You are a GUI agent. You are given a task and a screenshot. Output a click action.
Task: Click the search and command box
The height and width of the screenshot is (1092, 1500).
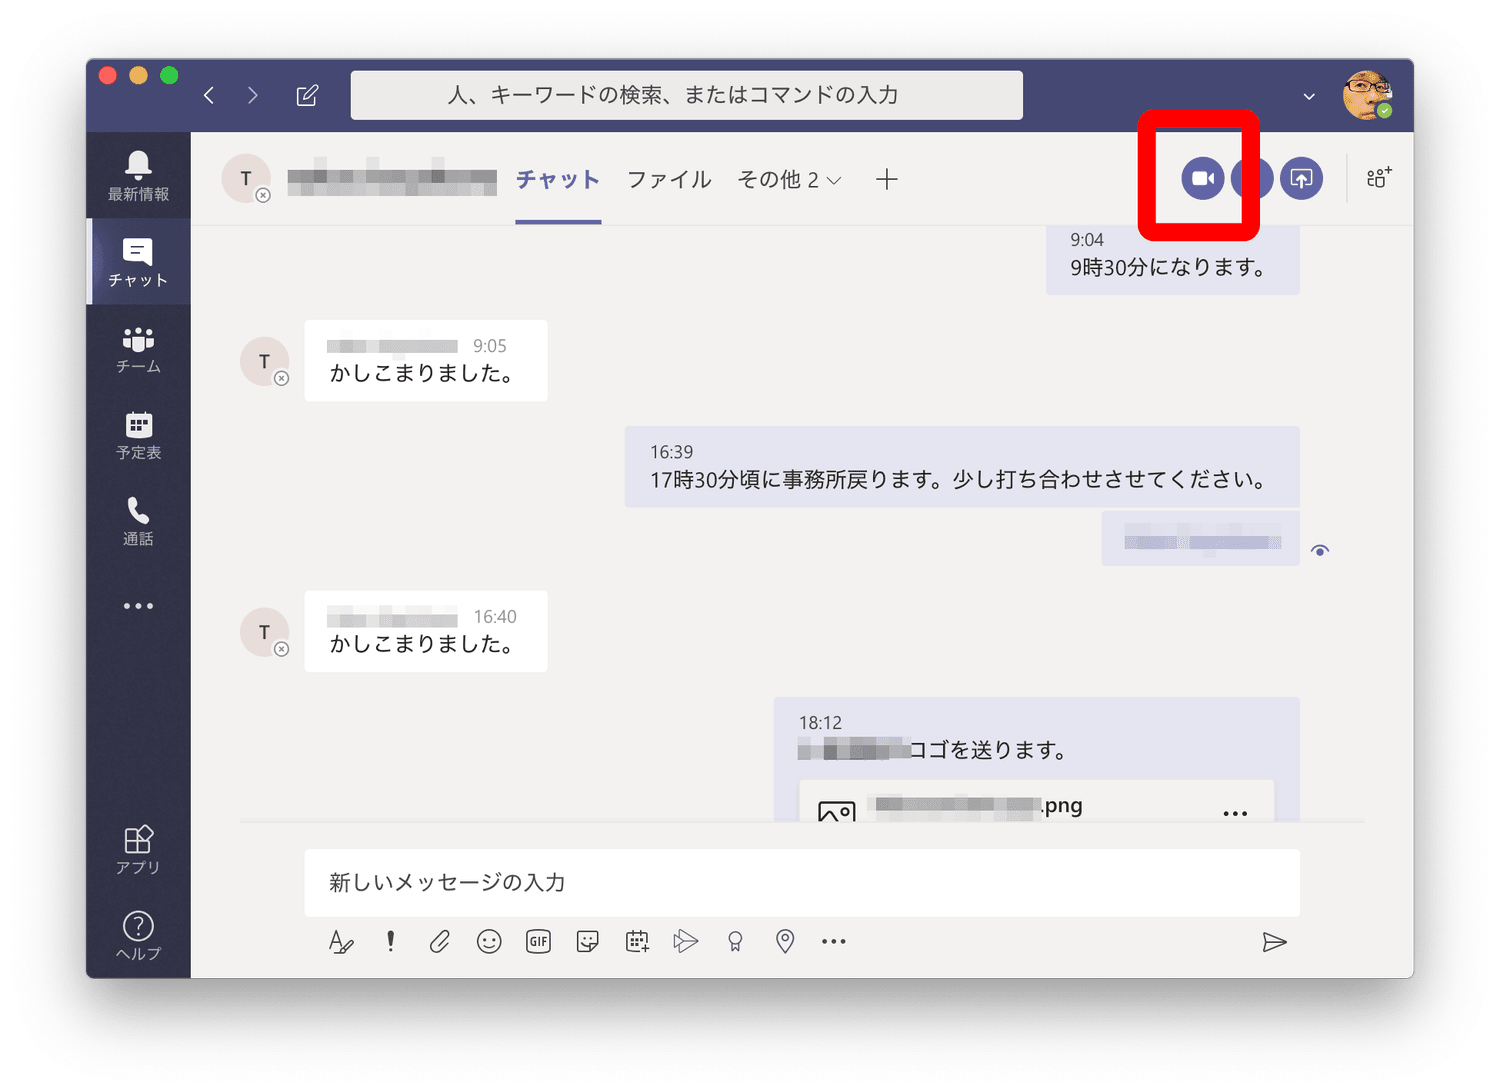pos(686,95)
